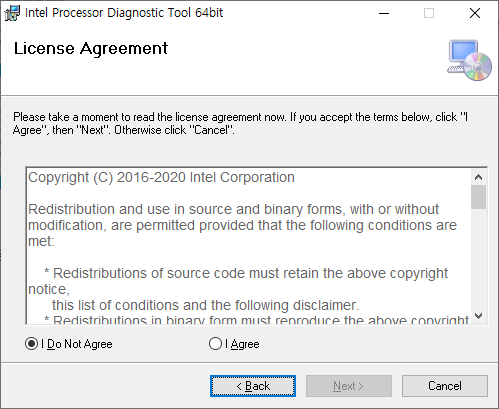
Task: Click the disabled maximize button
Action: (429, 13)
